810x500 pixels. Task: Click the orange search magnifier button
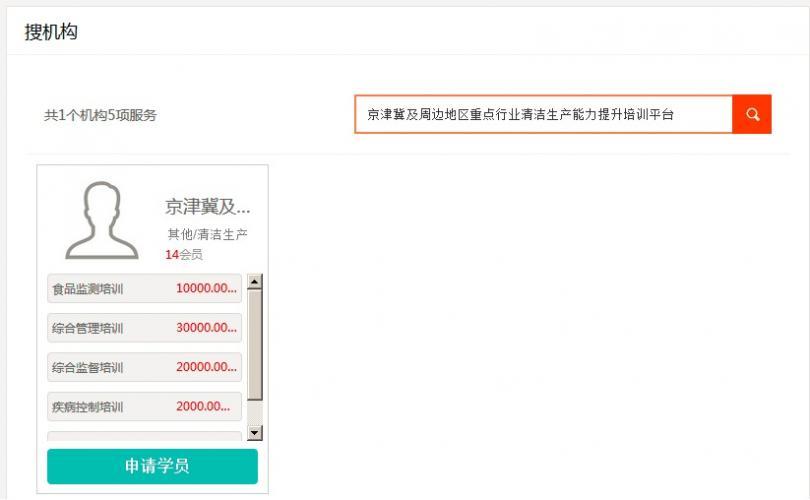pyautogui.click(x=752, y=114)
